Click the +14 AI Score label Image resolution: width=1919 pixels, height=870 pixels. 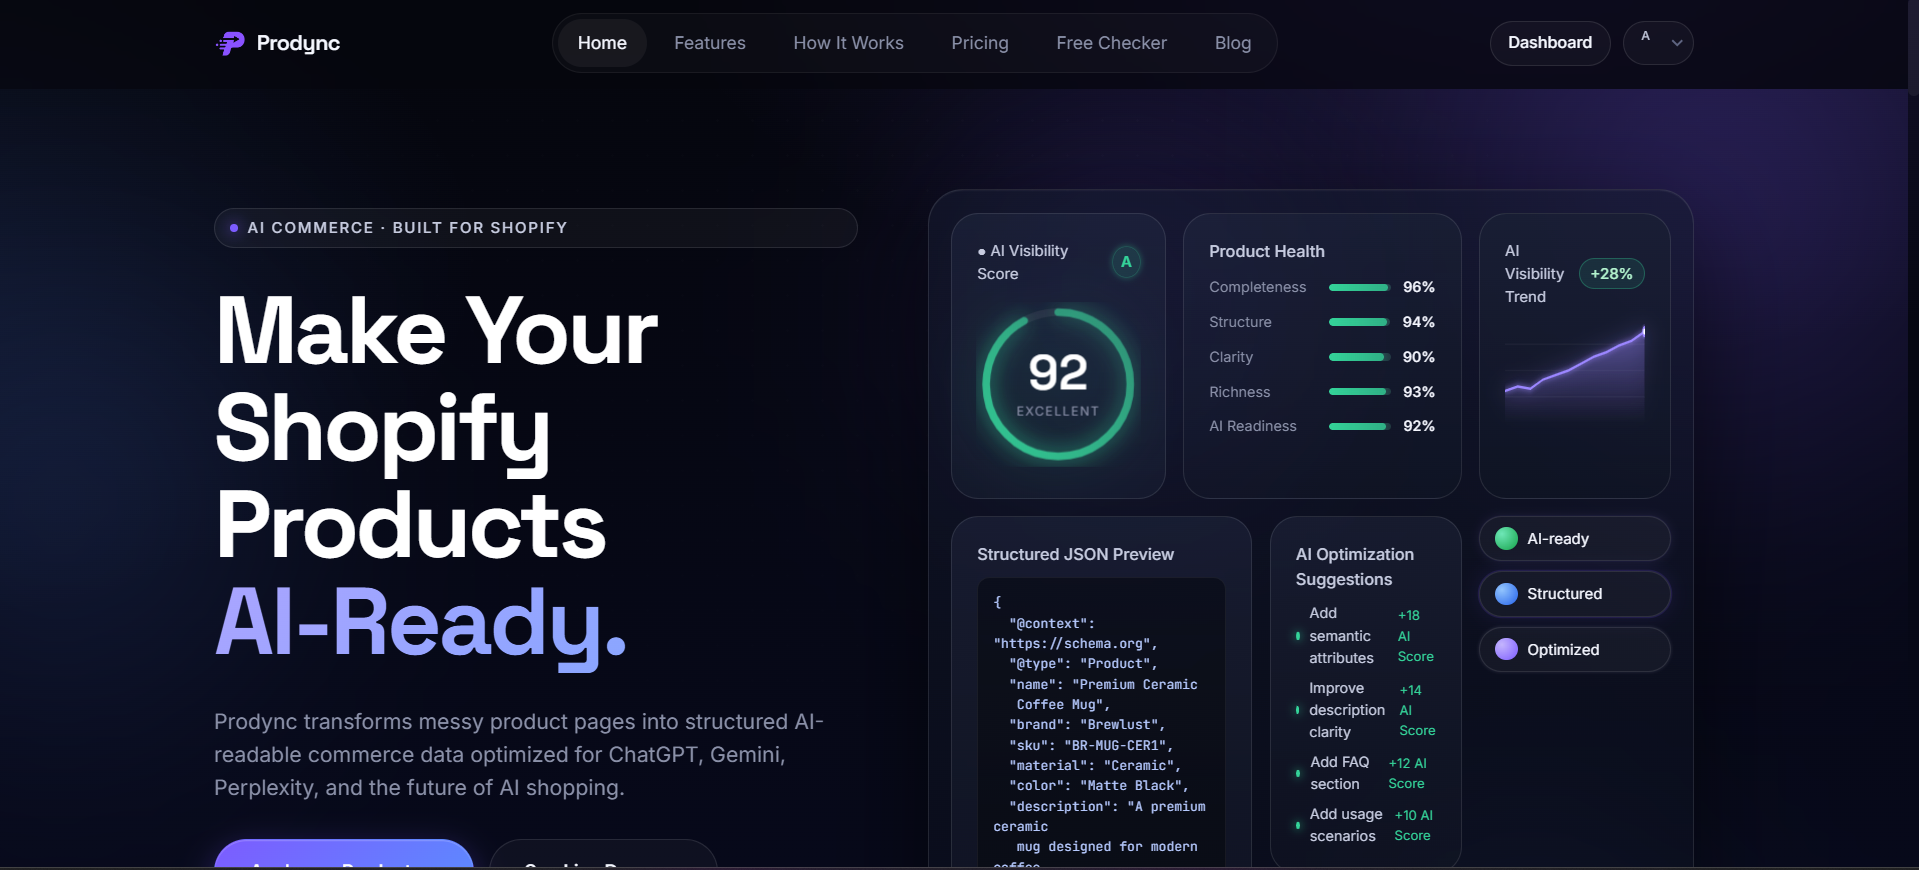coord(1417,710)
